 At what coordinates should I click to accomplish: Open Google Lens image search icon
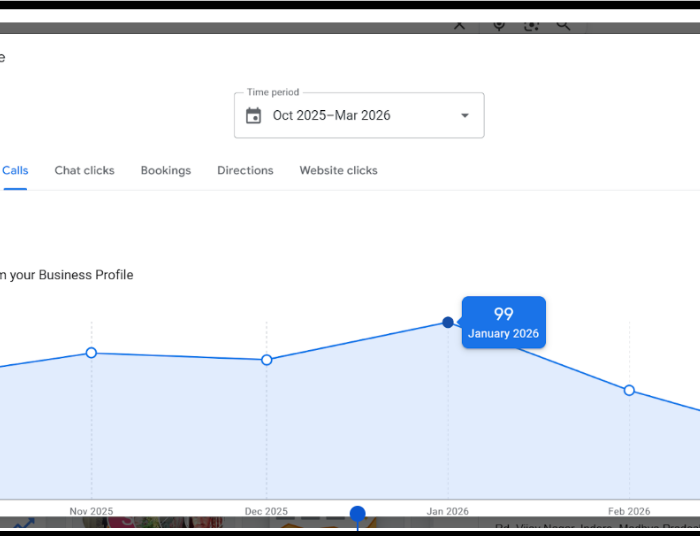[531, 25]
